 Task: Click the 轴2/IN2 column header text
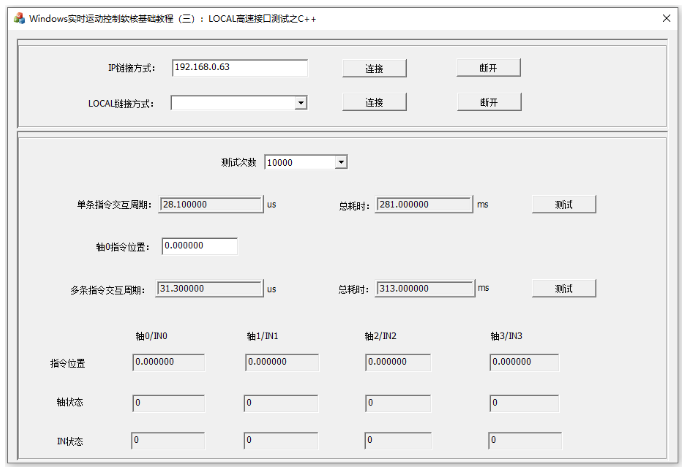click(381, 336)
